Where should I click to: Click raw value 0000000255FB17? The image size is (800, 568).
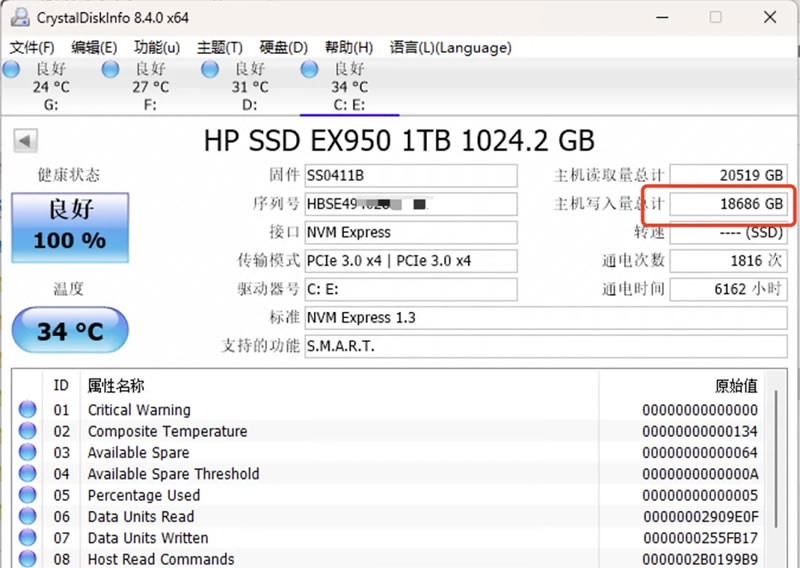click(x=701, y=538)
